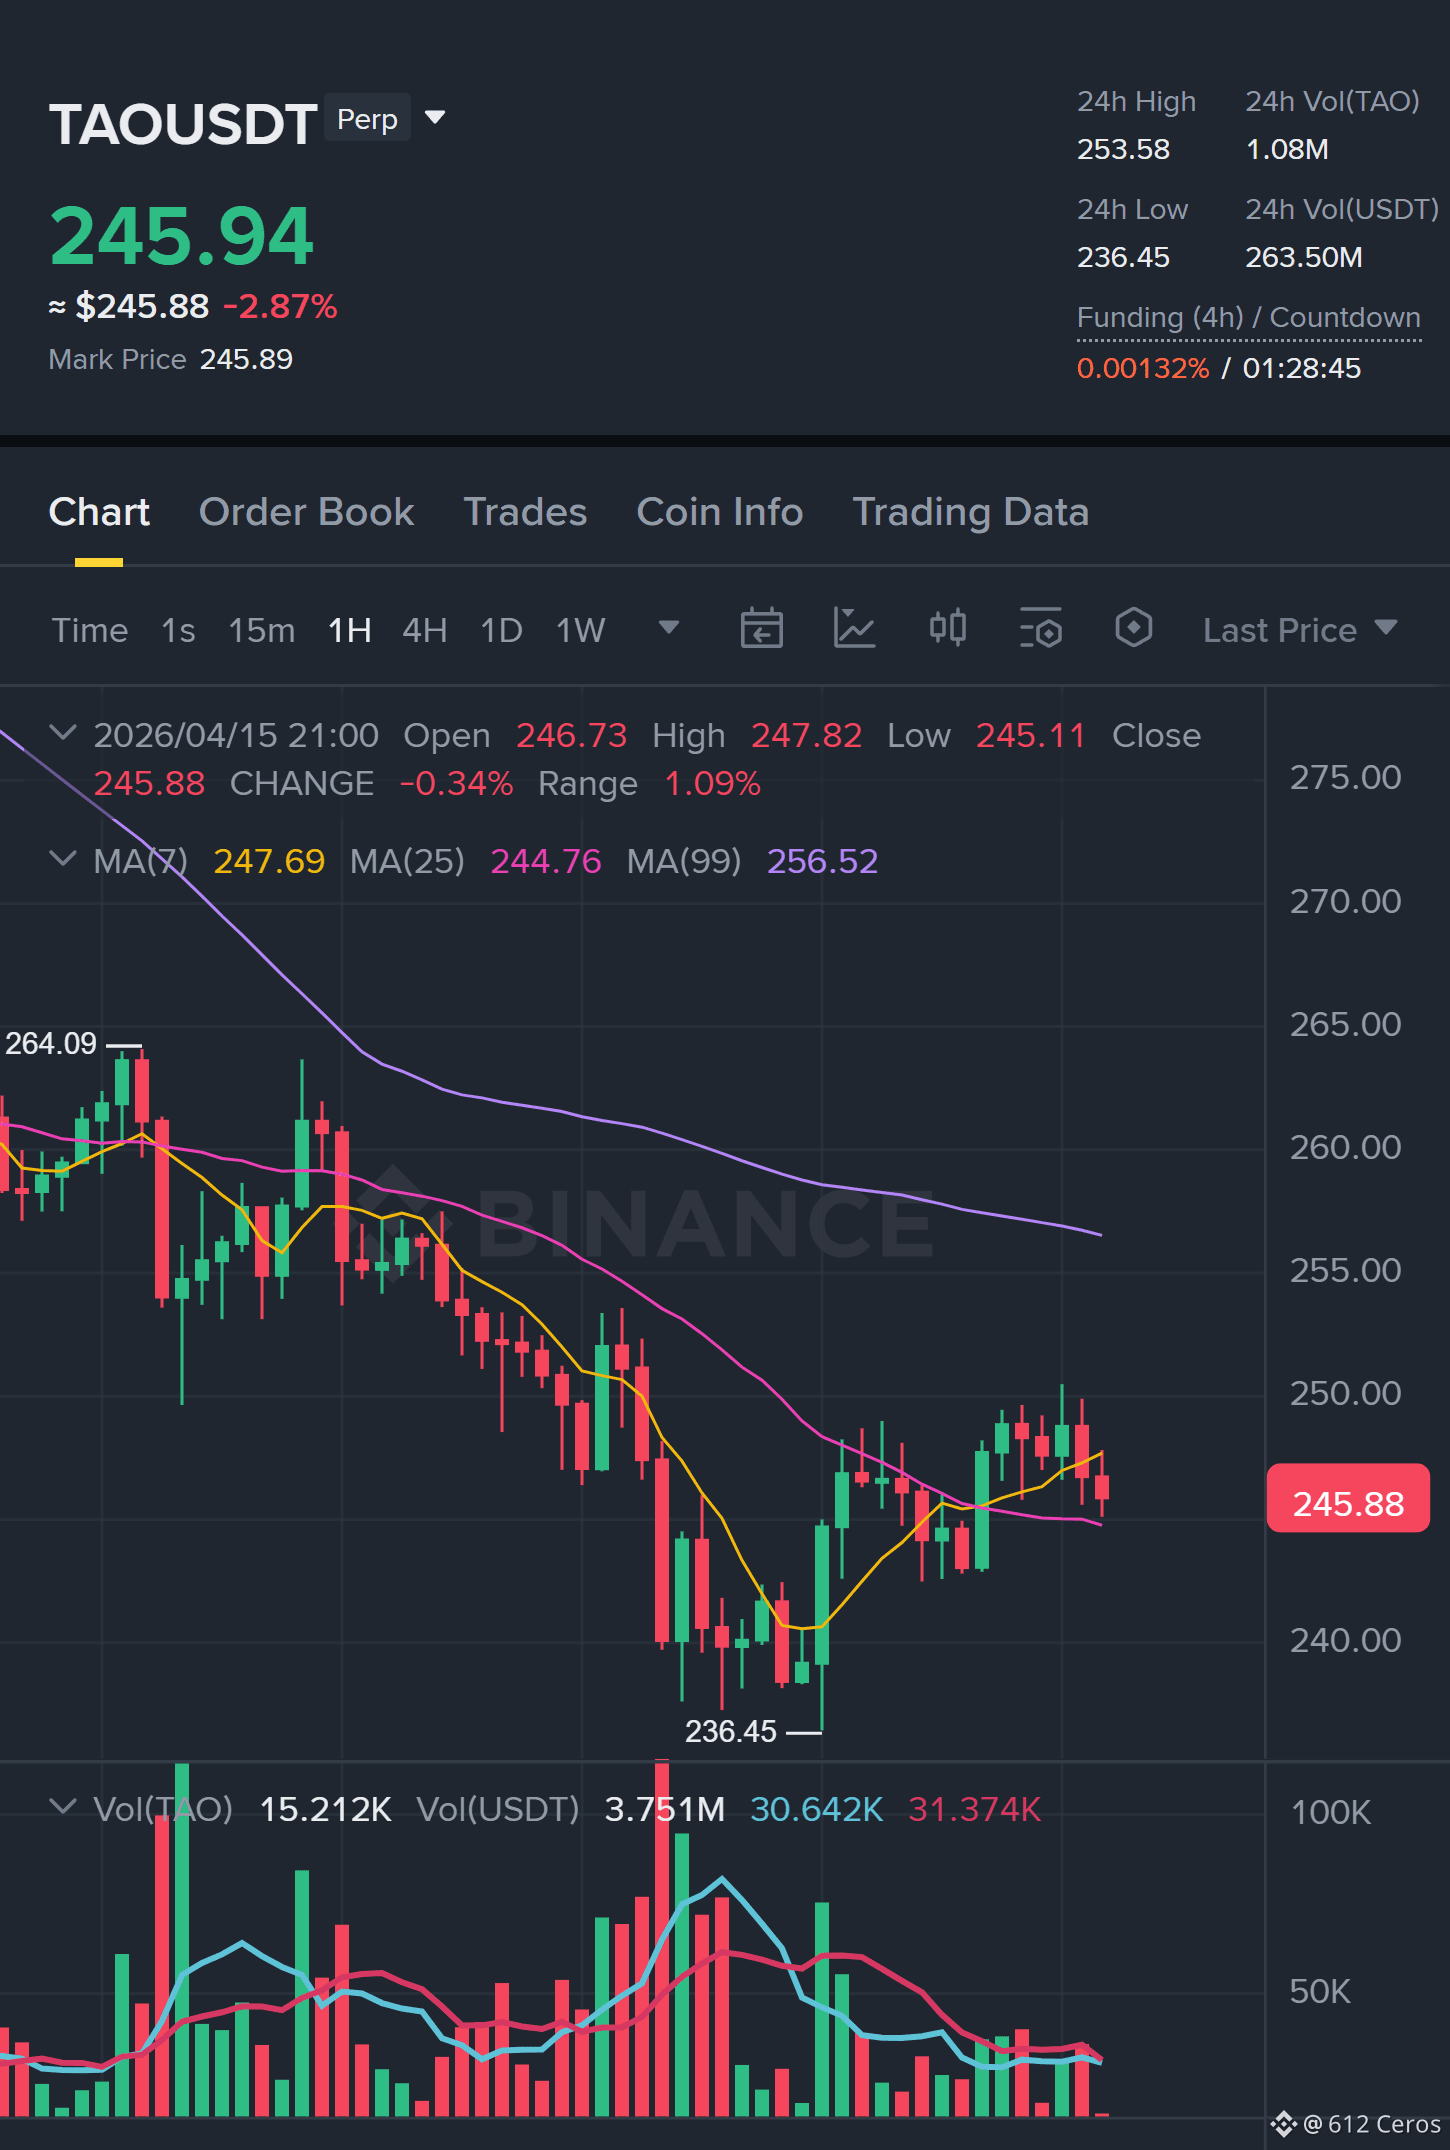Select the 15m timeframe
This screenshot has width=1450, height=2150.
pos(261,630)
